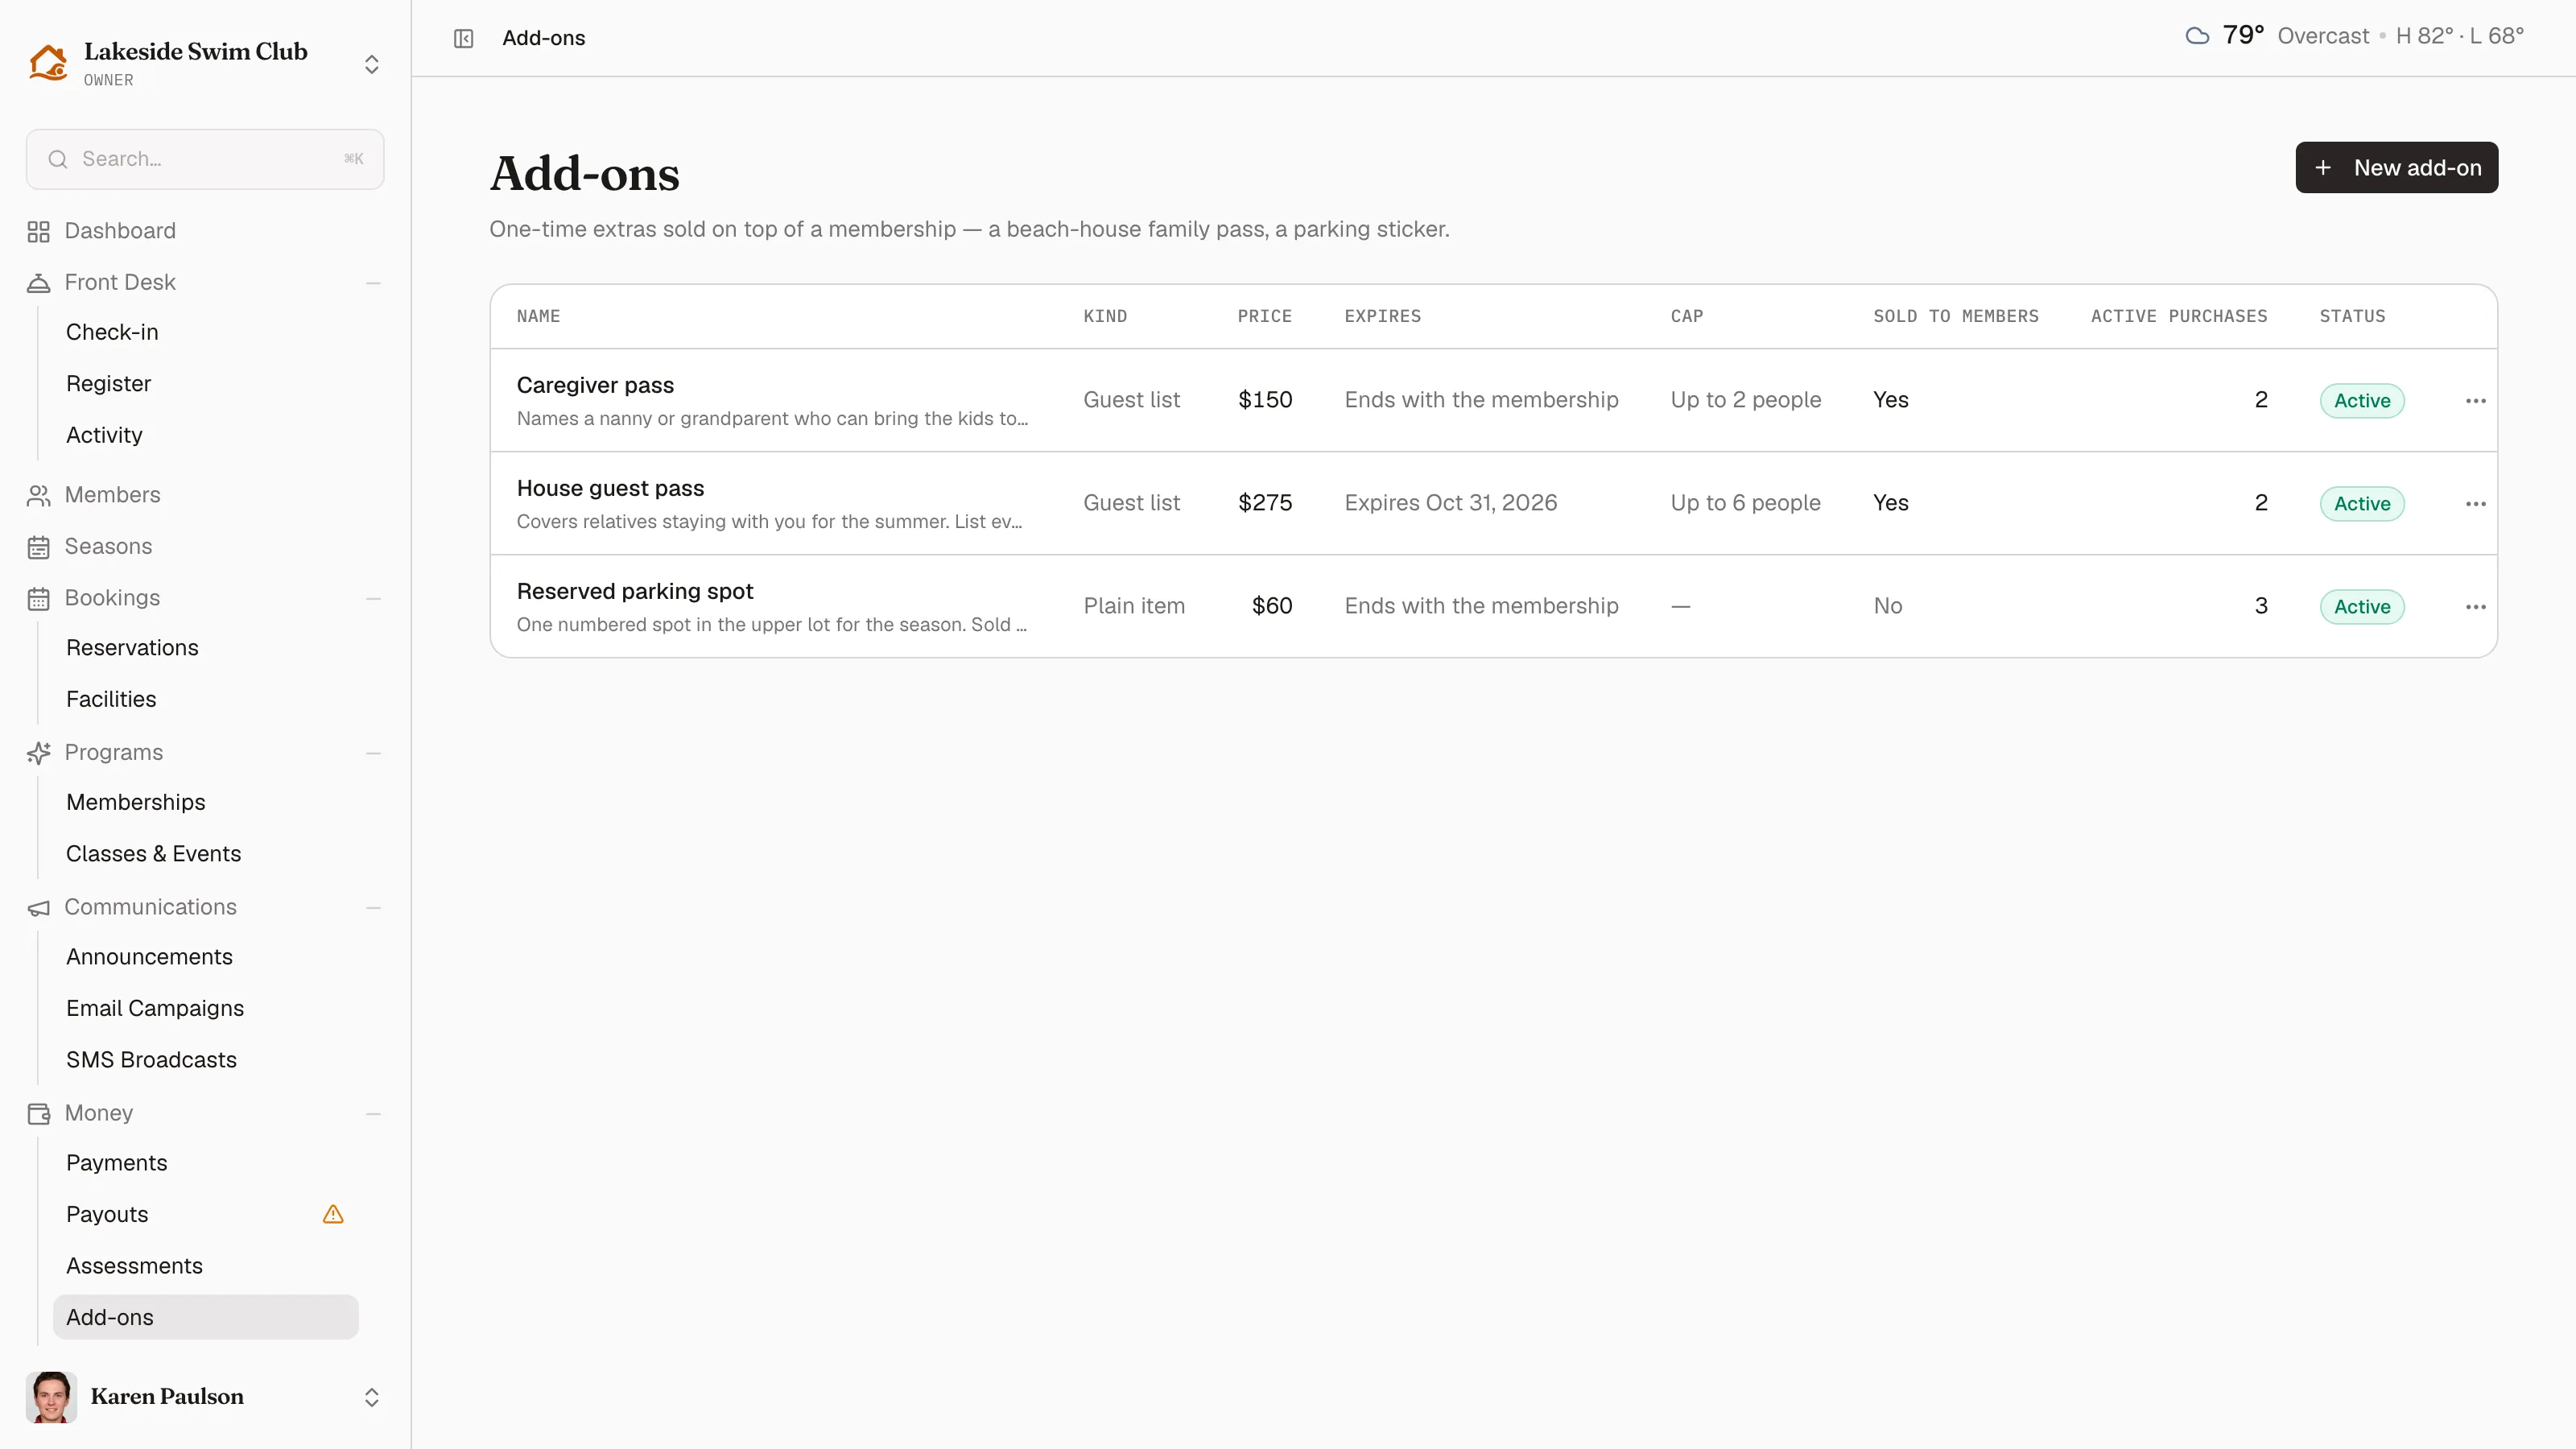The width and height of the screenshot is (2576, 1449).
Task: Click the Members people icon
Action: pos(38,495)
